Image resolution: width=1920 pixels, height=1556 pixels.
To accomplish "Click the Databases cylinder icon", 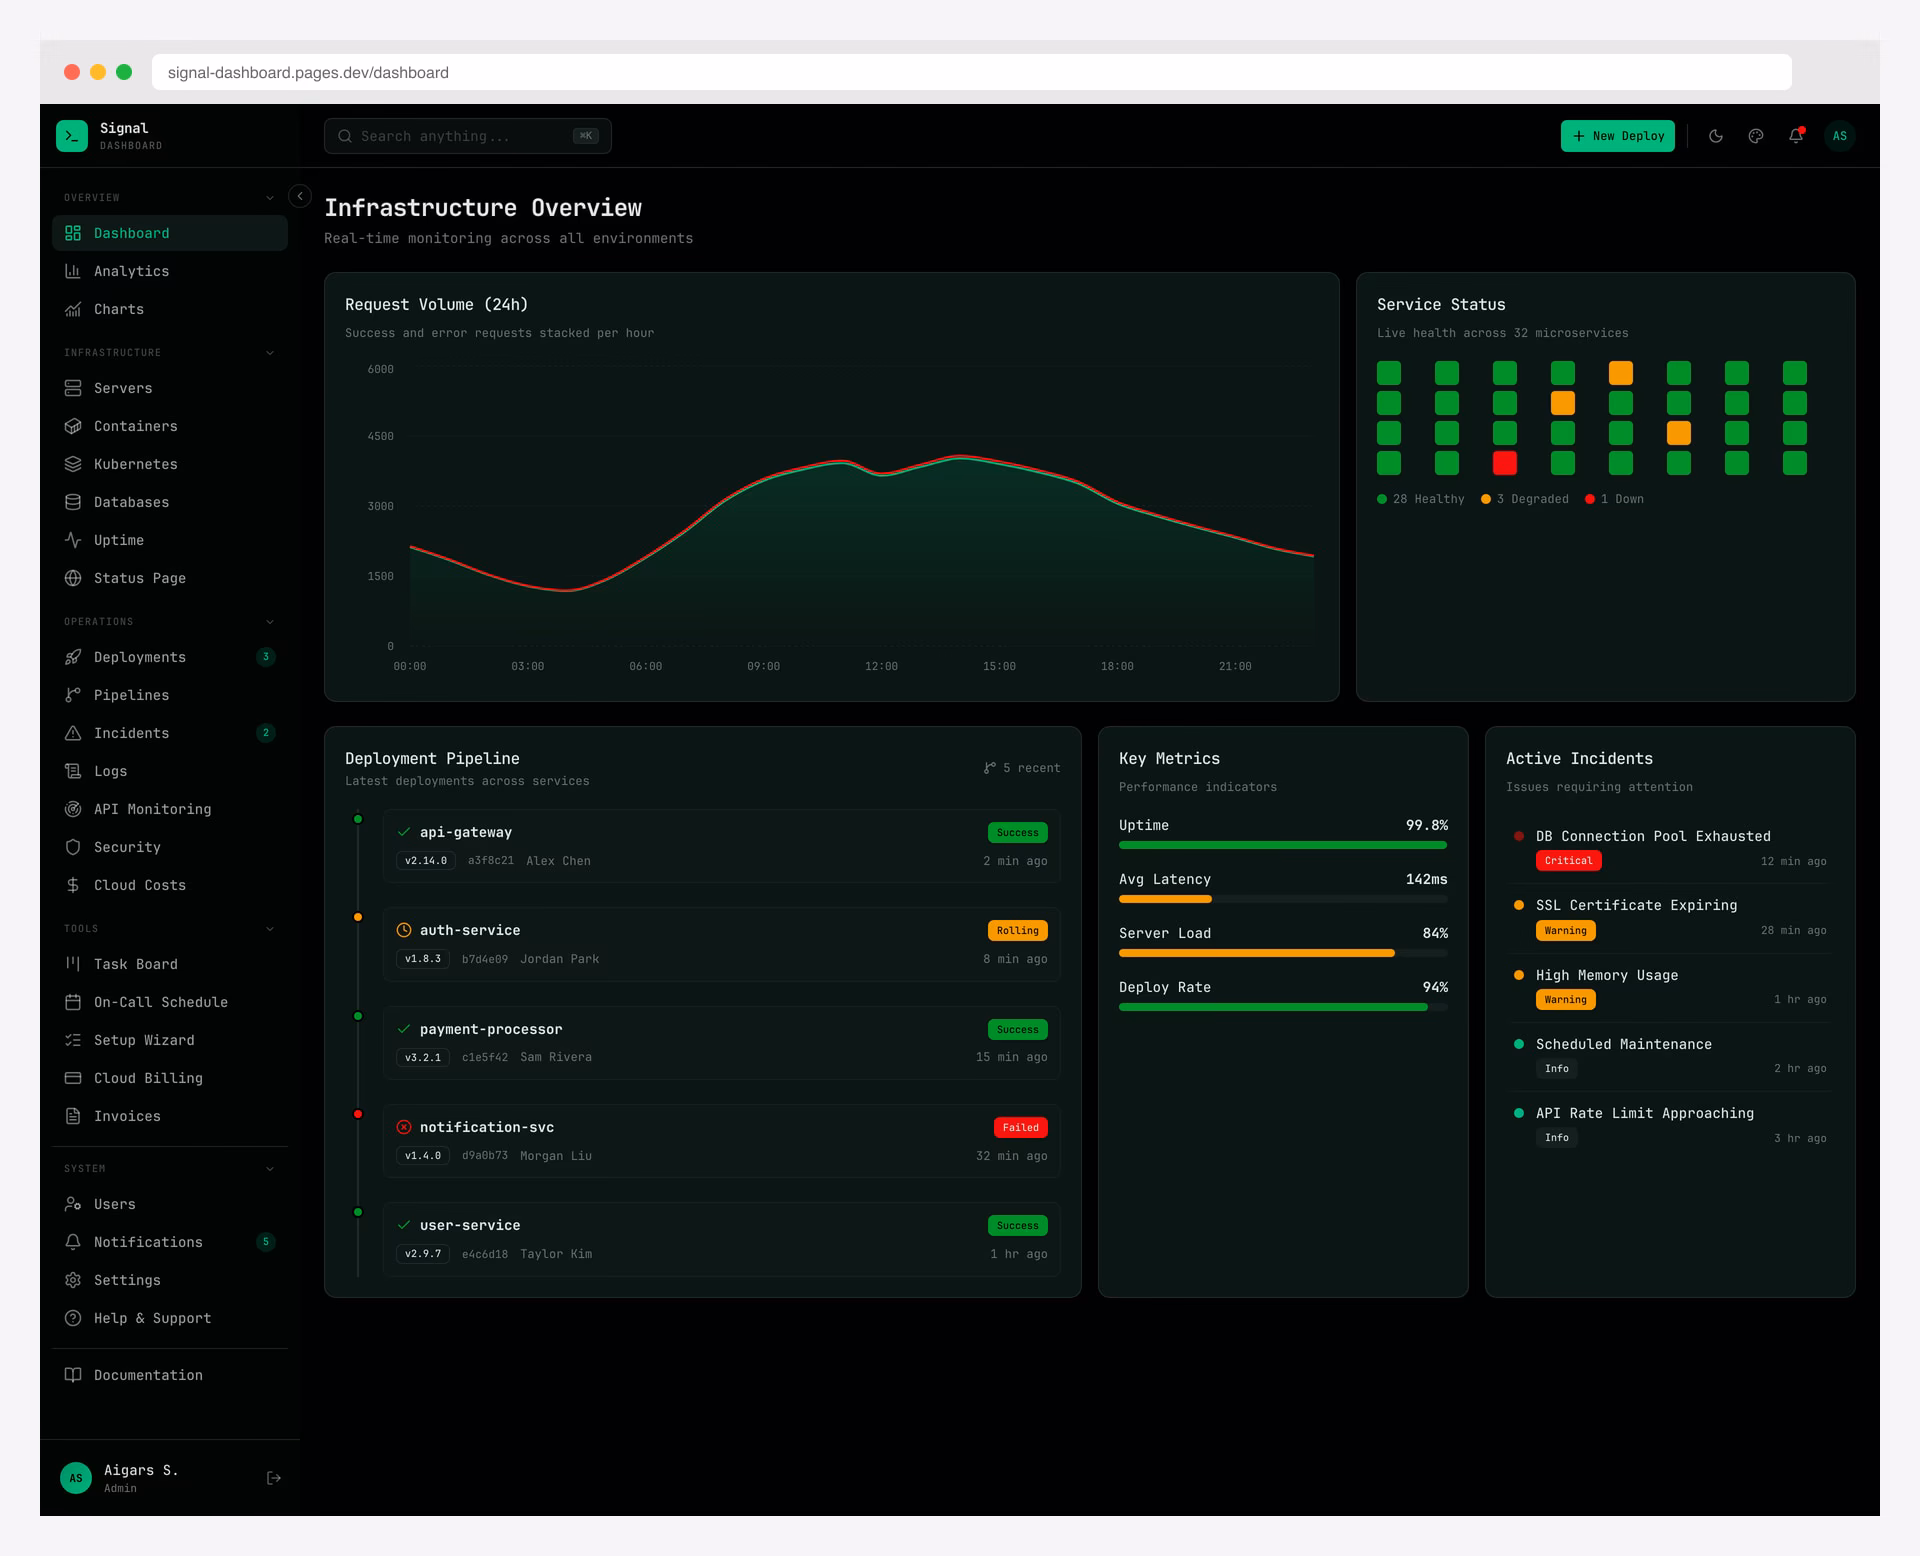I will tap(73, 502).
